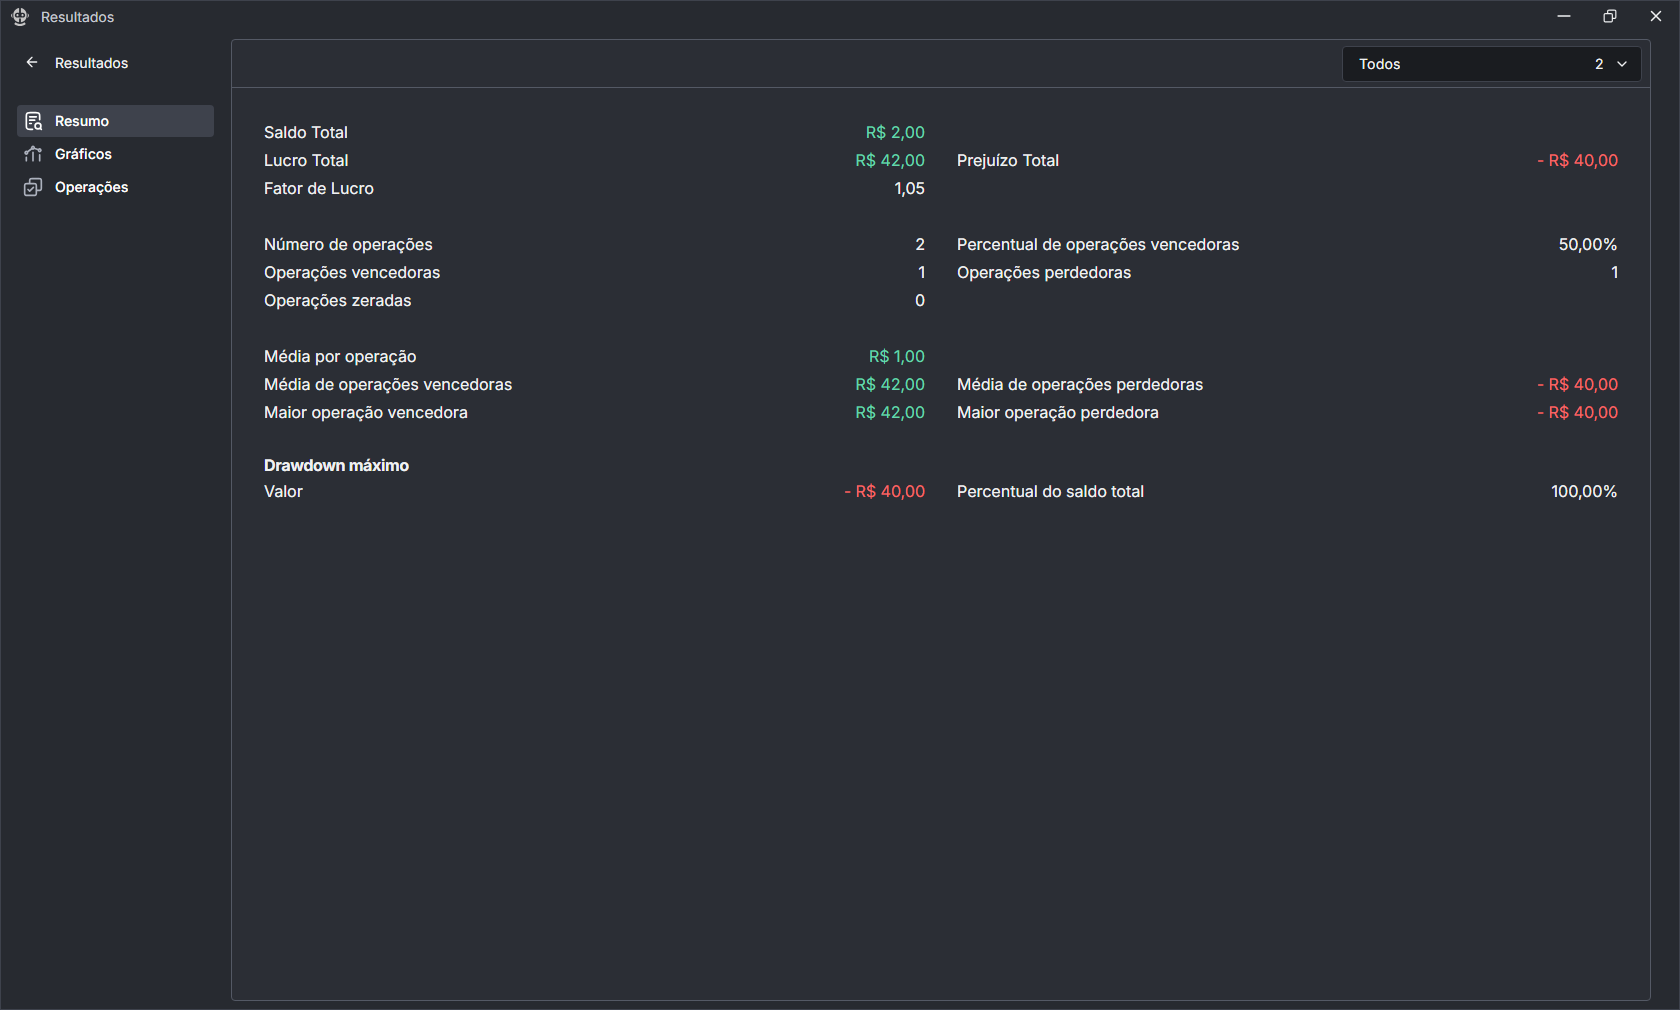Click the Operações sidebar icon
The height and width of the screenshot is (1010, 1680).
click(33, 187)
